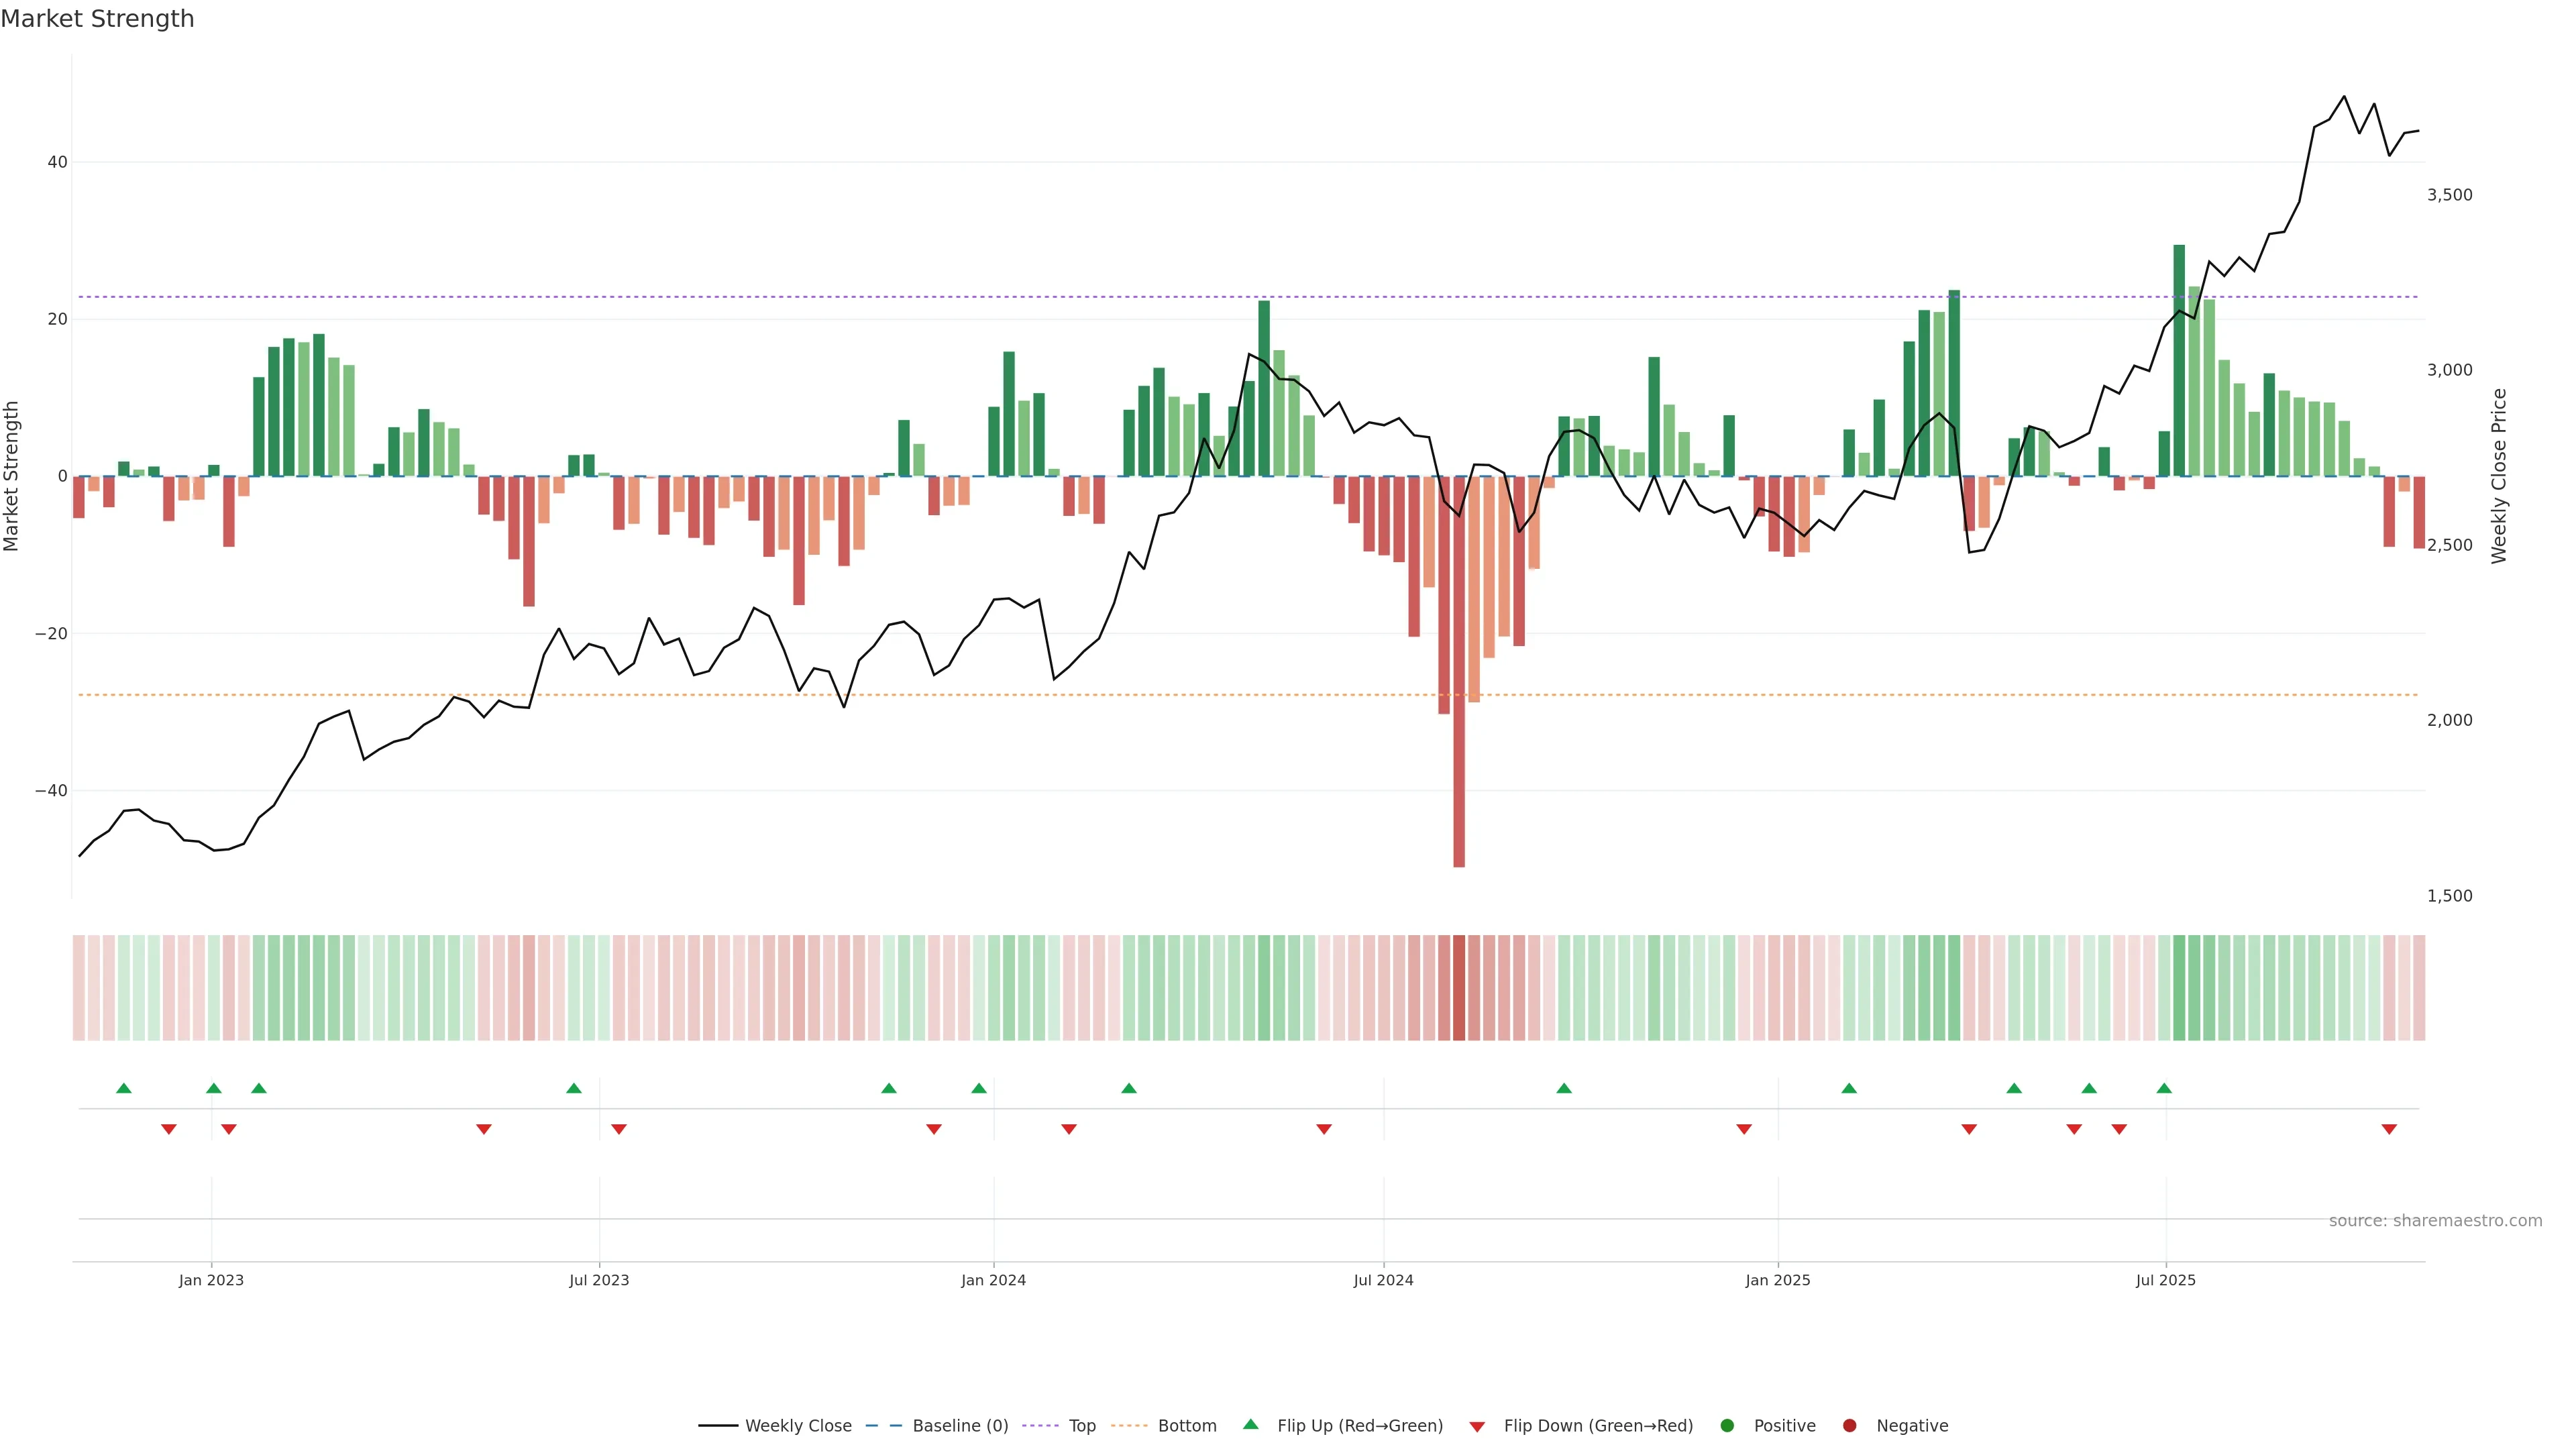Click the source: sharemaestro.com text
2576x1449 pixels.
2435,1220
